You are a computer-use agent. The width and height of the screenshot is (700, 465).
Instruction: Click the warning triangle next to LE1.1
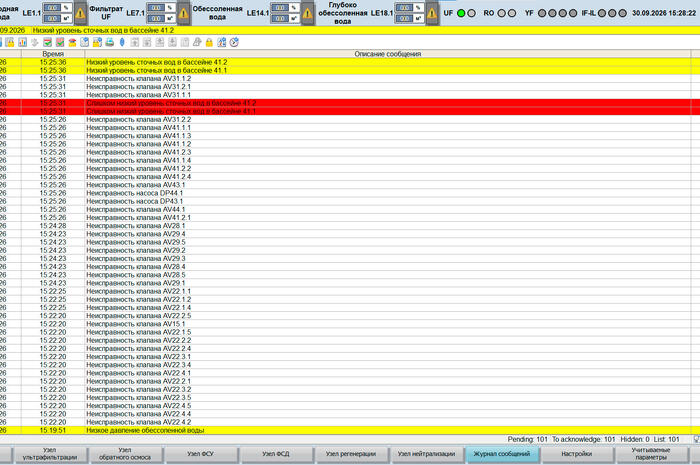(80, 13)
